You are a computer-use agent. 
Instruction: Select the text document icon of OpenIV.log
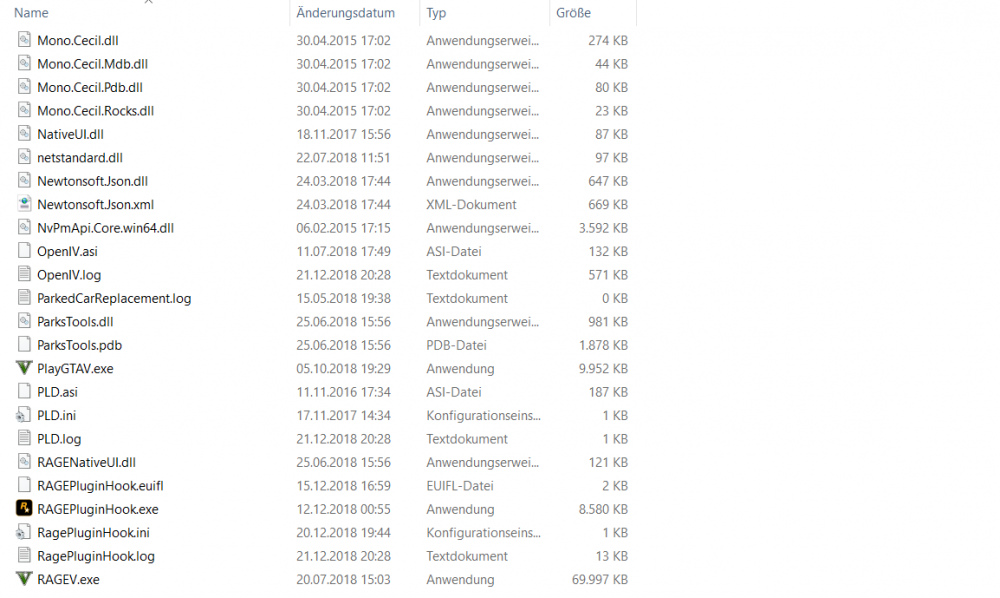(24, 274)
